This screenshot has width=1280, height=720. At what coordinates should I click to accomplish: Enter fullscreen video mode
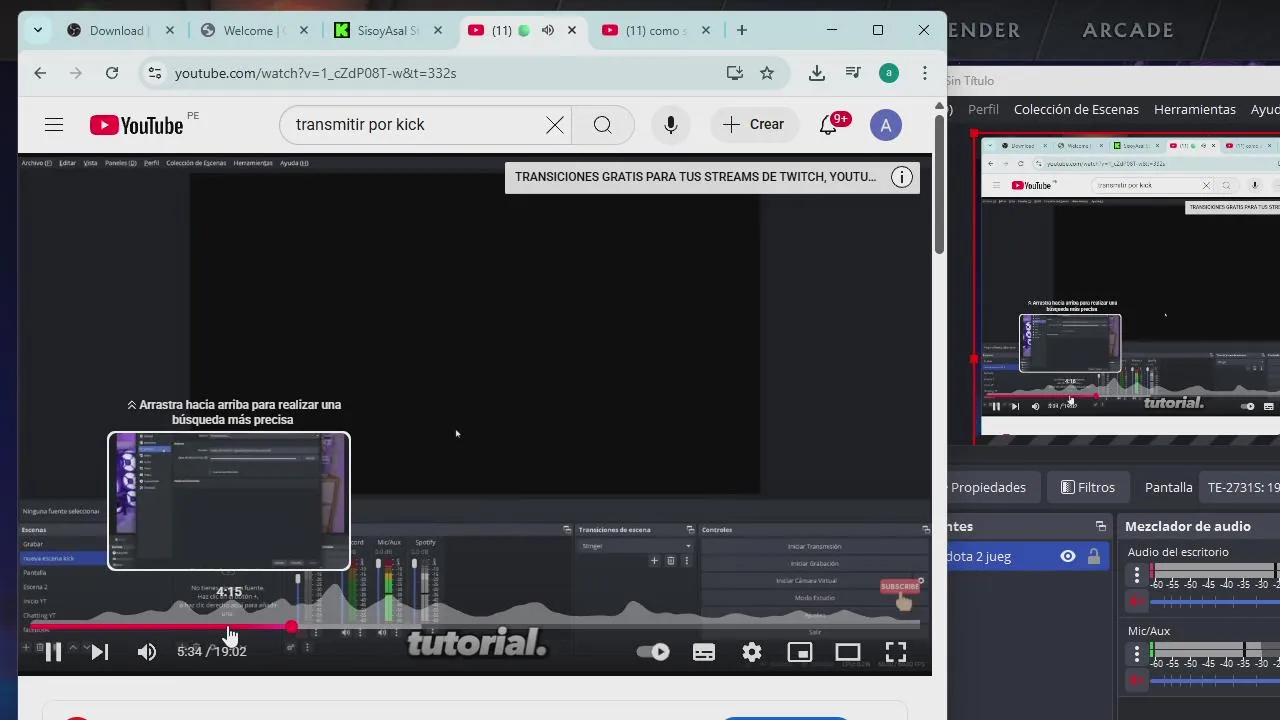896,652
